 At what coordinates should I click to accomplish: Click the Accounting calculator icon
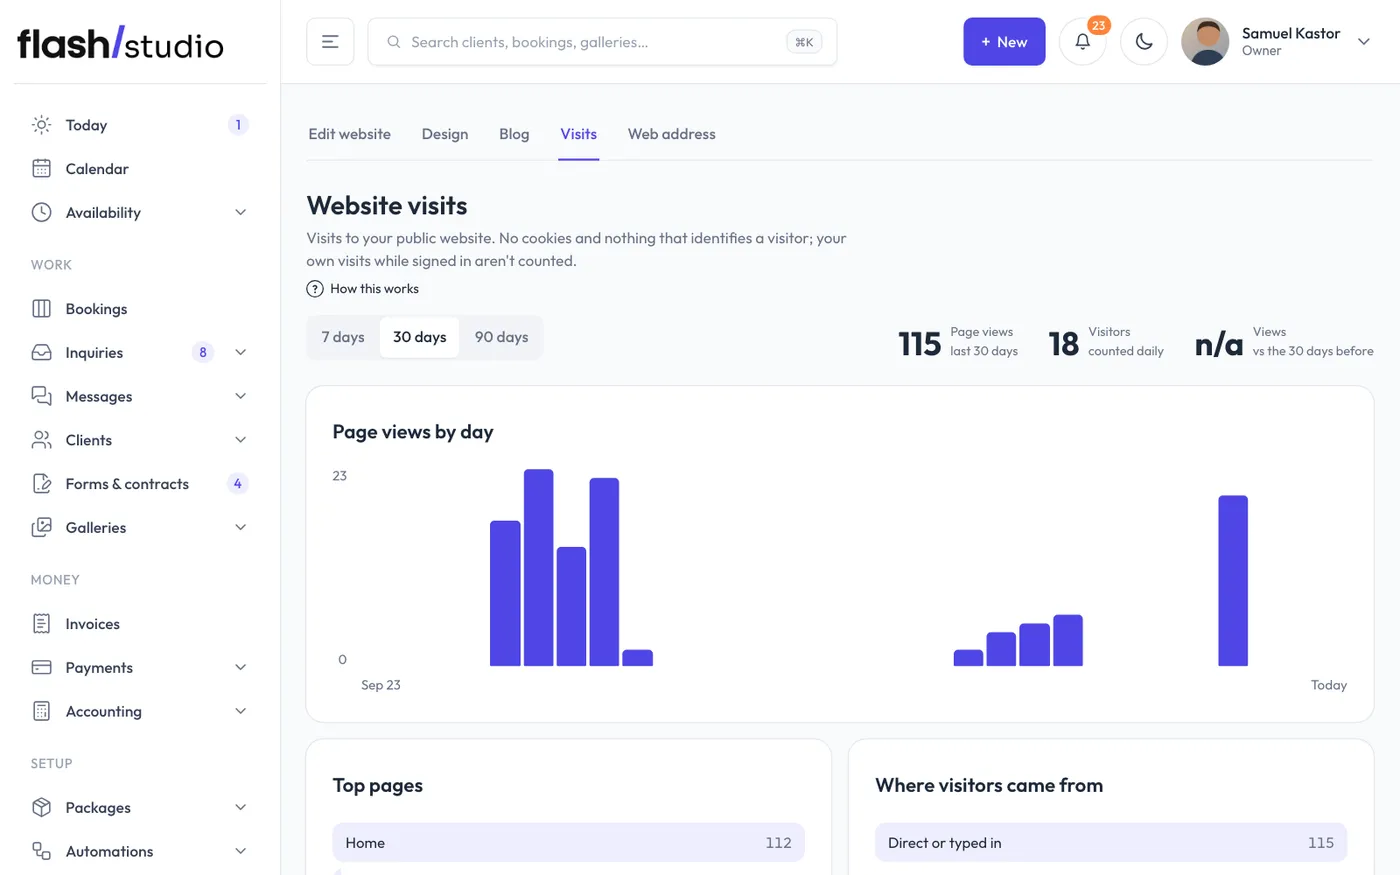(x=41, y=711)
